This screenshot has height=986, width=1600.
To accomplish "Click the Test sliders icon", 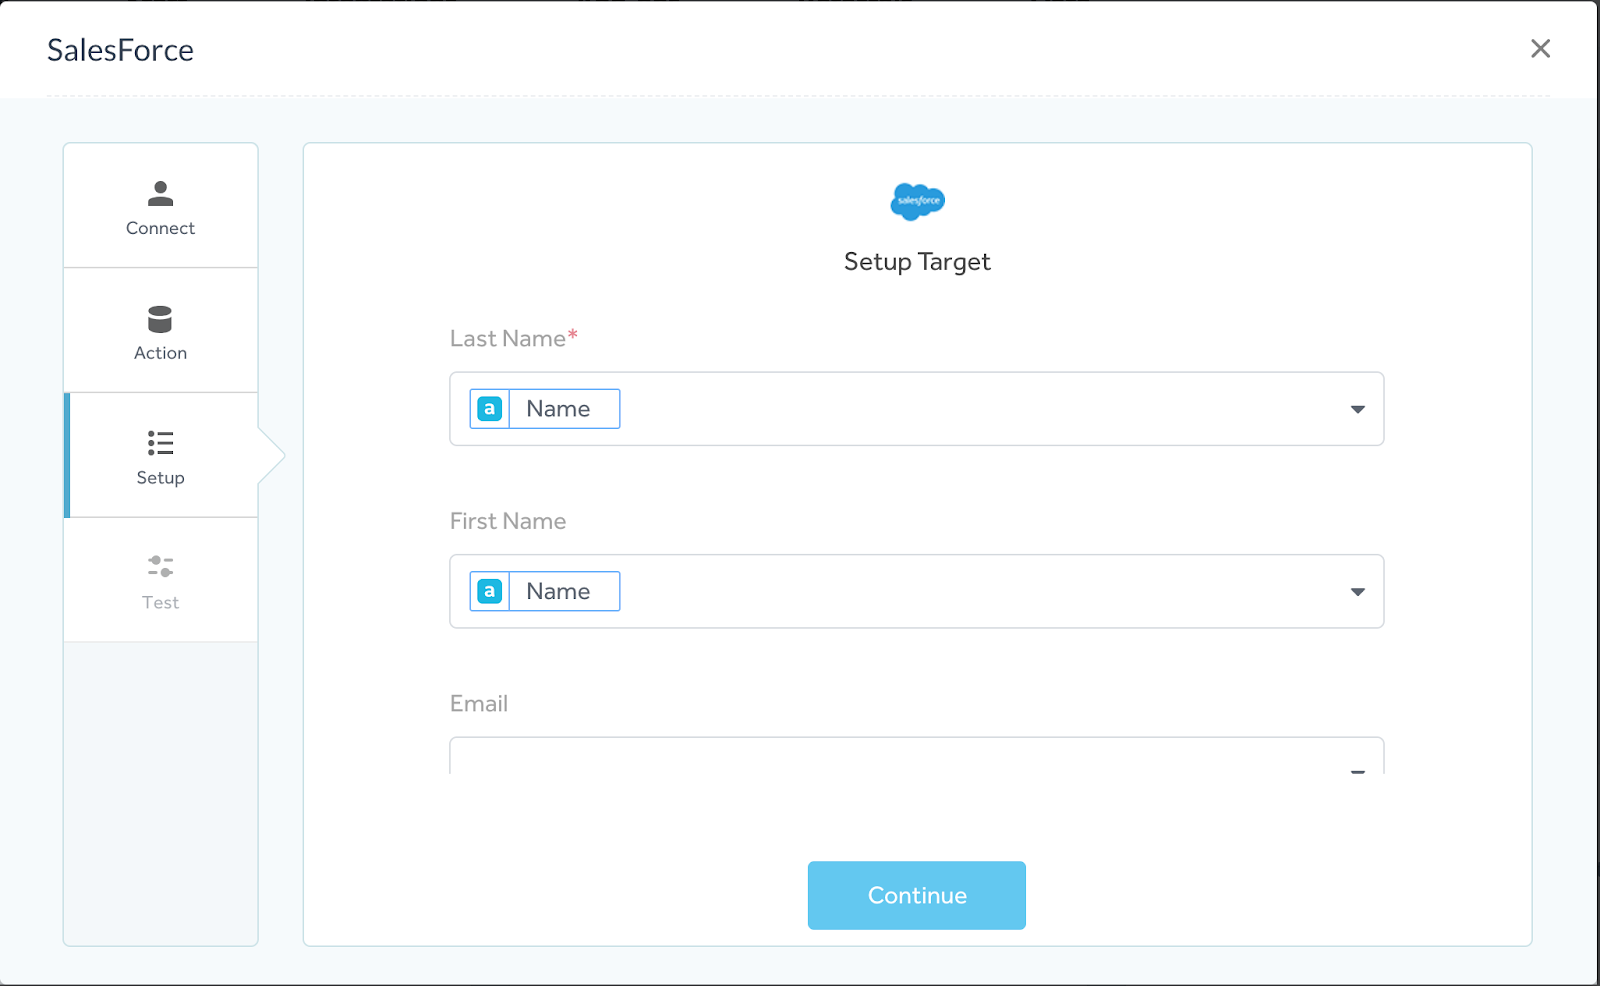I will 160,567.
